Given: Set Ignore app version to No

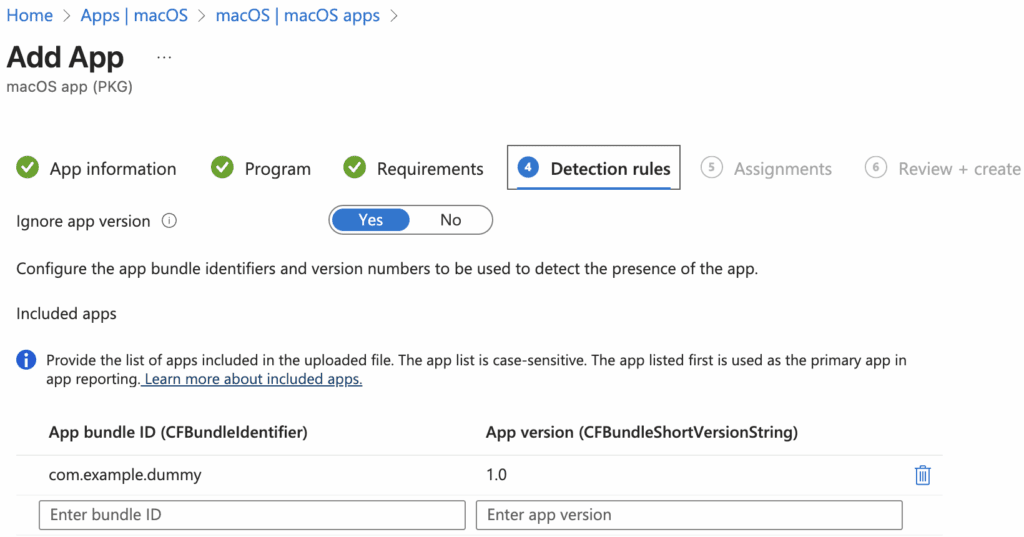Looking at the screenshot, I should [x=451, y=220].
